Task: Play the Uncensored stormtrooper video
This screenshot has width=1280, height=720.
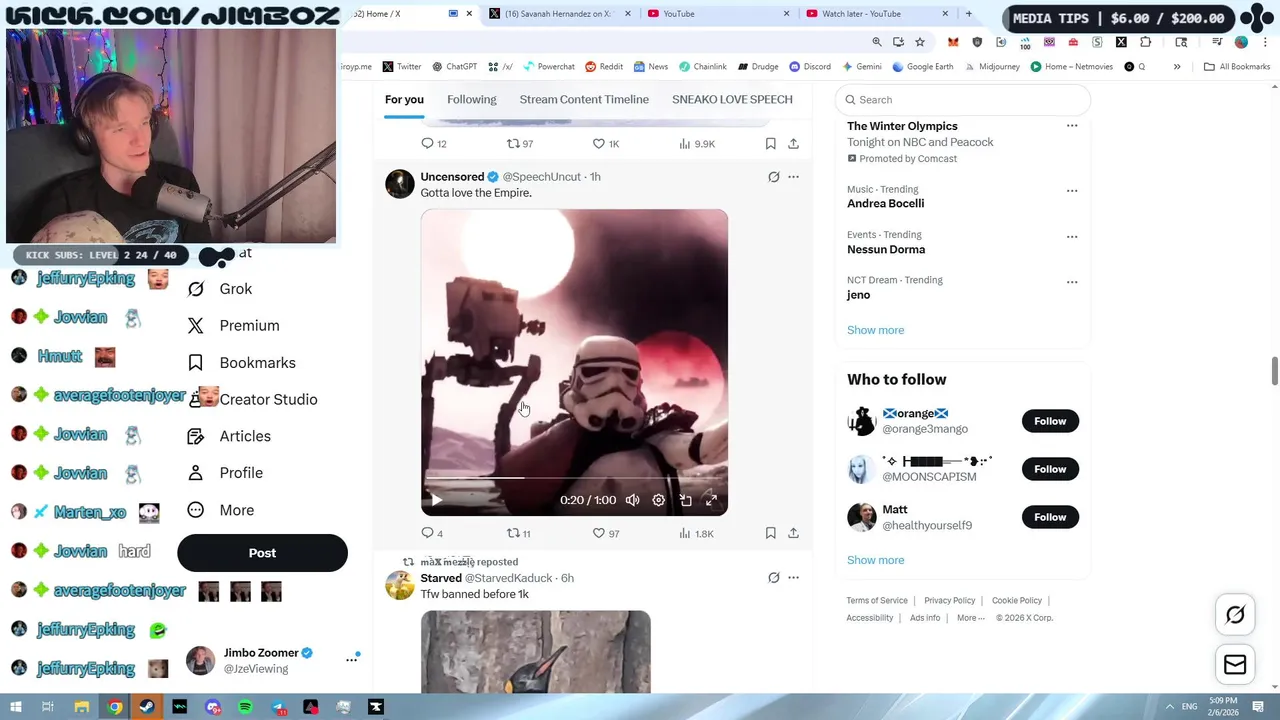Action: pyautogui.click(x=436, y=500)
